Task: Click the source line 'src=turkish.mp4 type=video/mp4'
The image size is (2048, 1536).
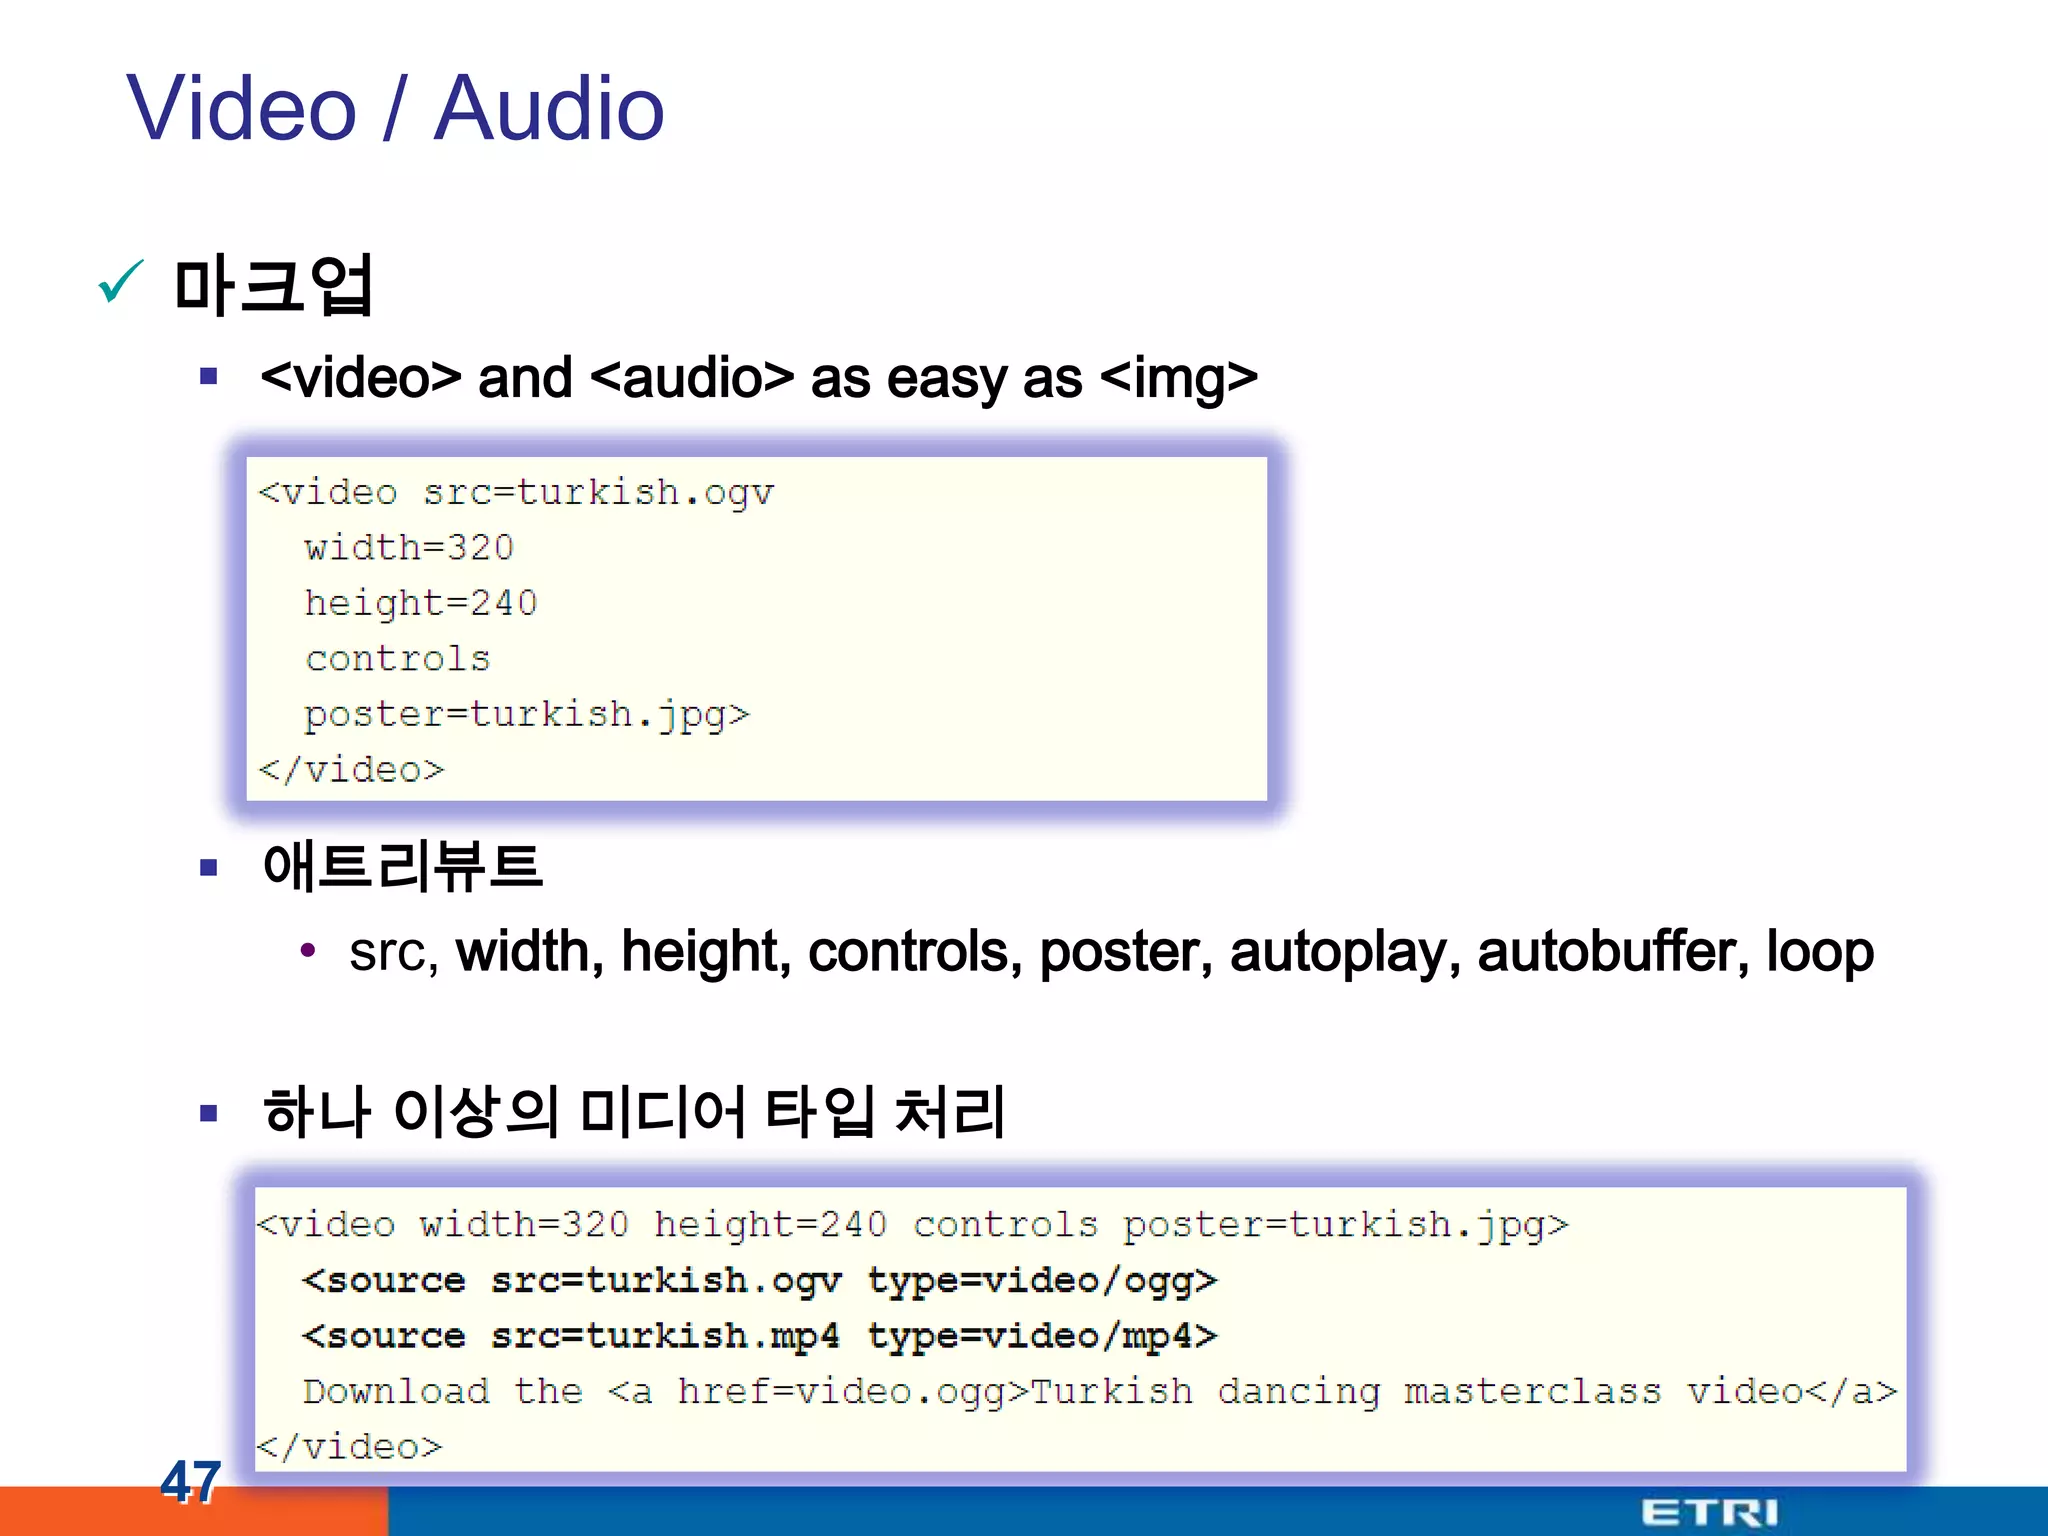Action: 760,1337
